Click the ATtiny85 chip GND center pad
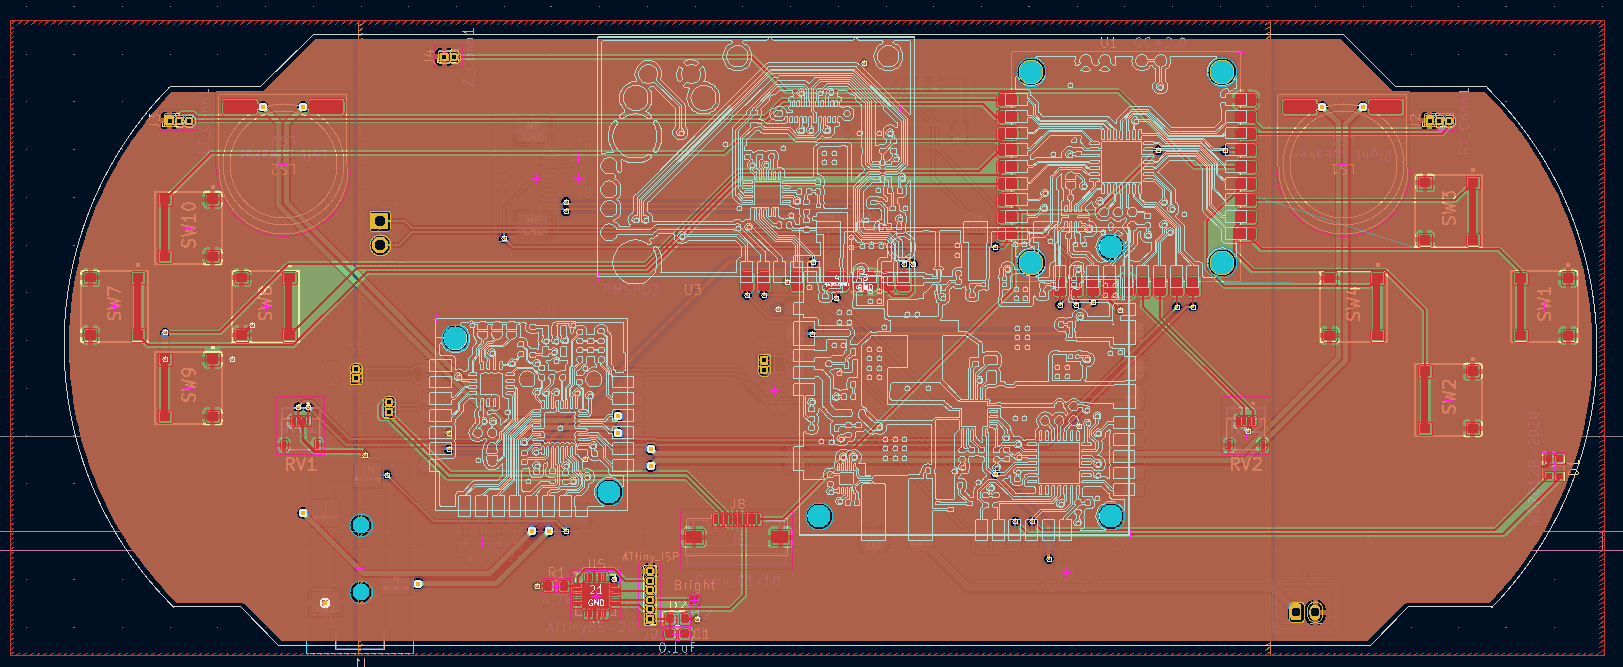 (596, 596)
